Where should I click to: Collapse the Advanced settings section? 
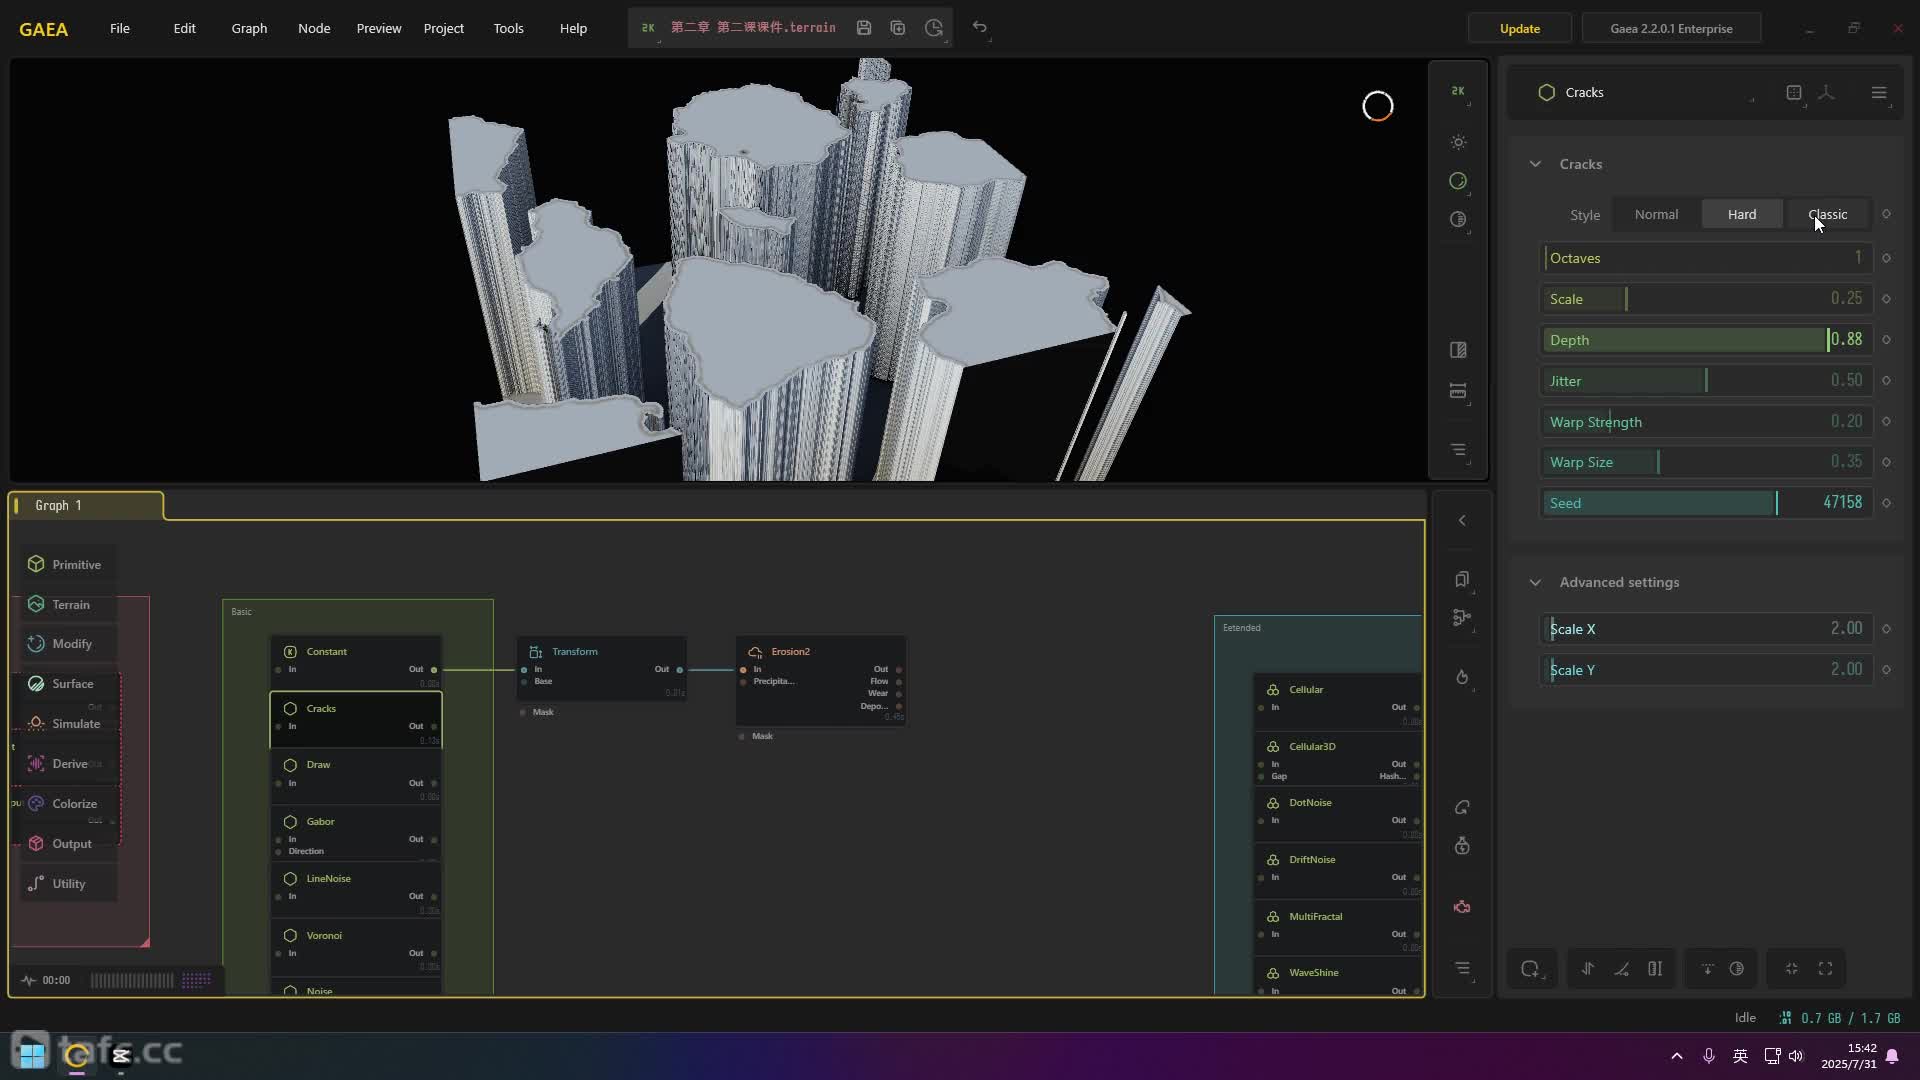1535,582
